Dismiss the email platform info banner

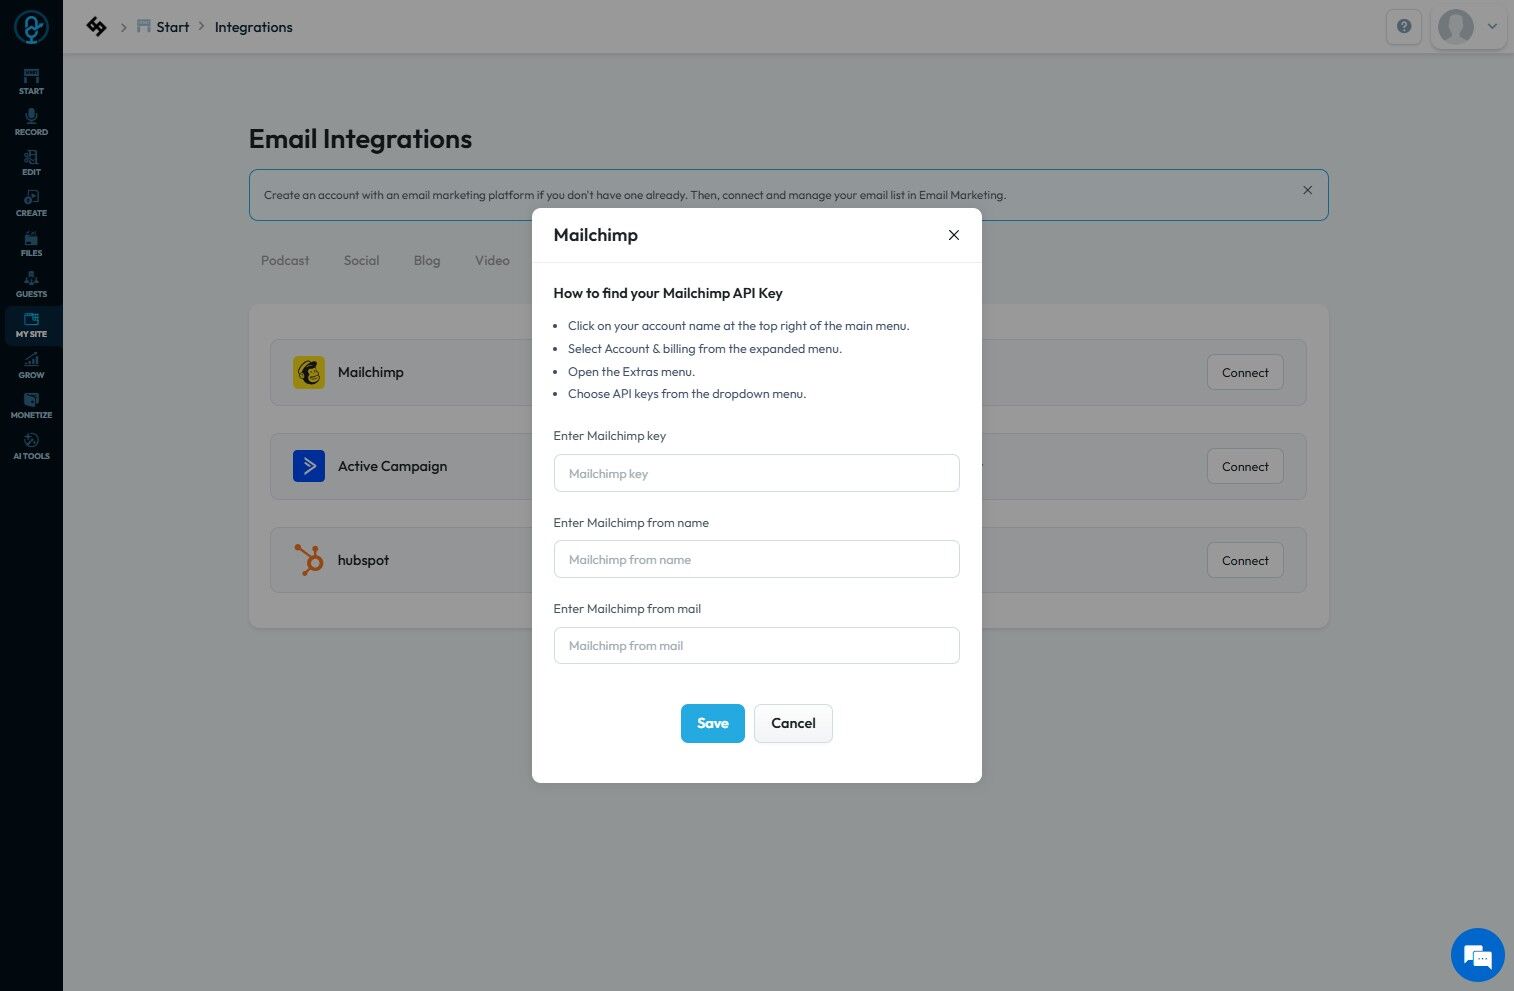tap(1307, 190)
